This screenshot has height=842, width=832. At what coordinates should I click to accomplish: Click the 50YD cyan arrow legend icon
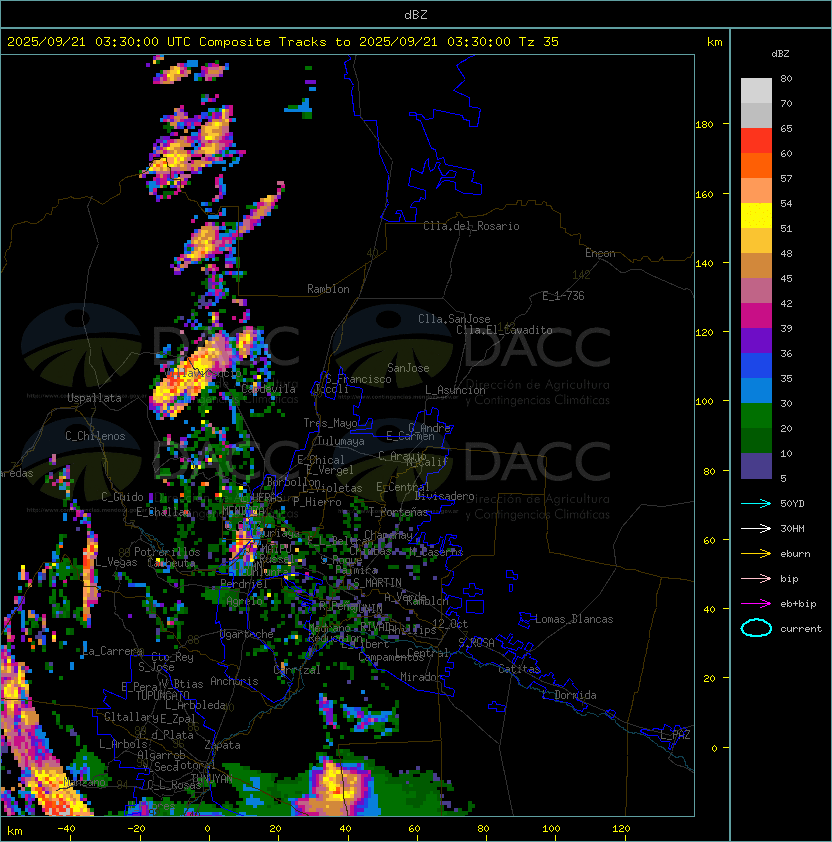click(756, 503)
